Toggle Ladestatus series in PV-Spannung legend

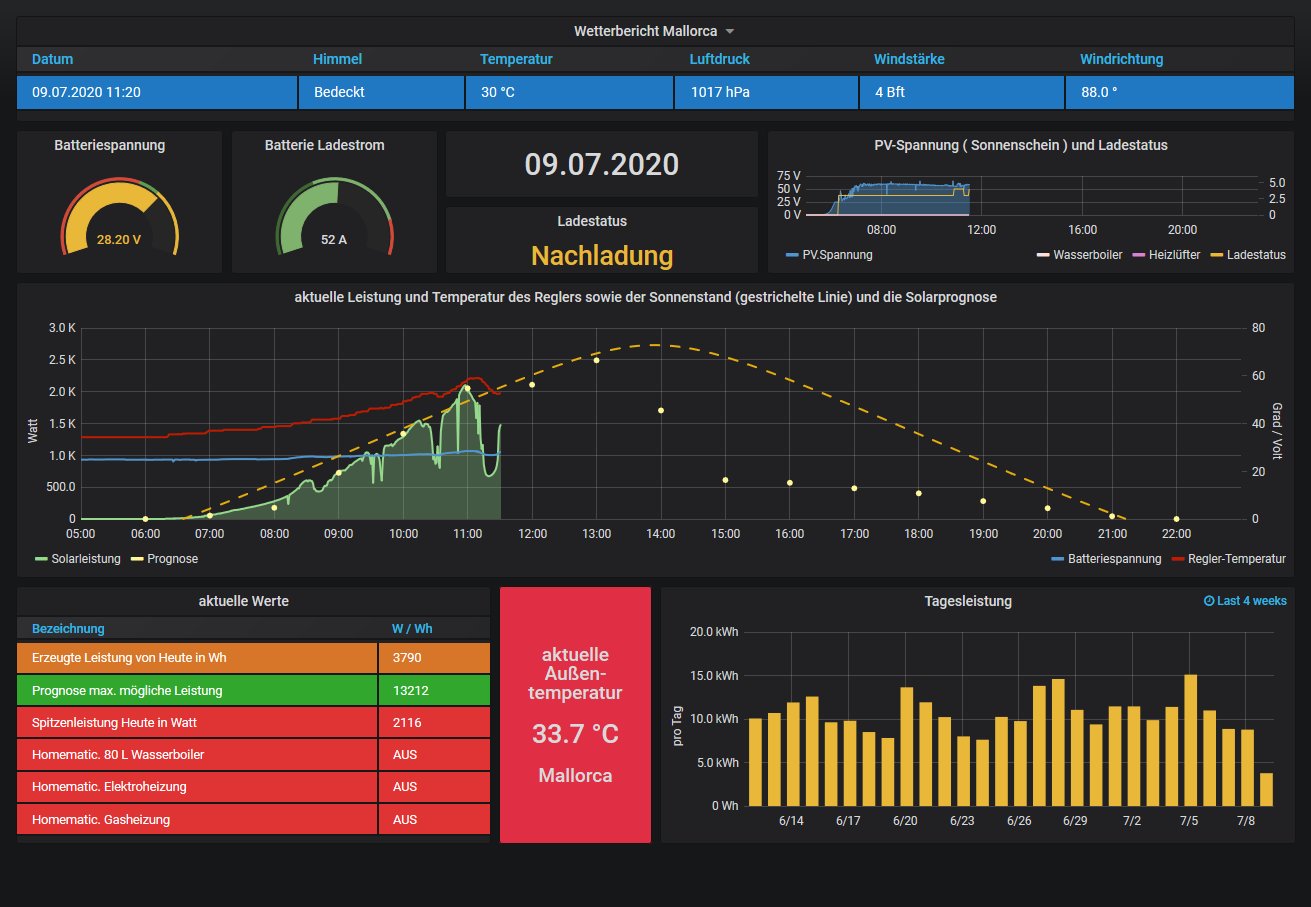(1255, 255)
